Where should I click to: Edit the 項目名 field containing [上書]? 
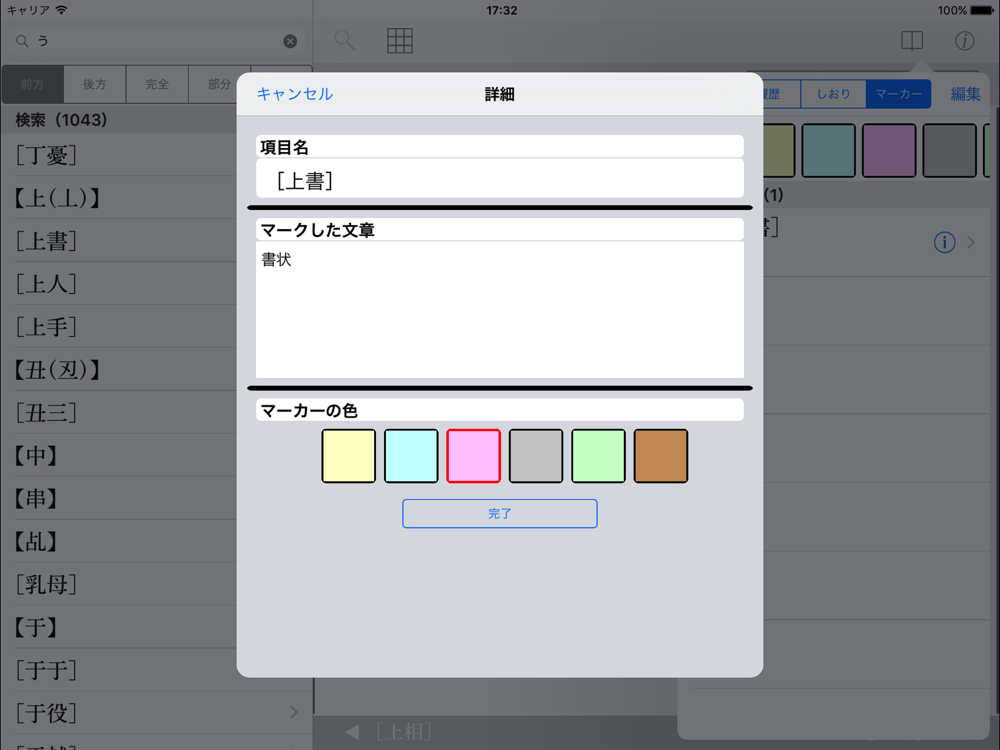(499, 181)
